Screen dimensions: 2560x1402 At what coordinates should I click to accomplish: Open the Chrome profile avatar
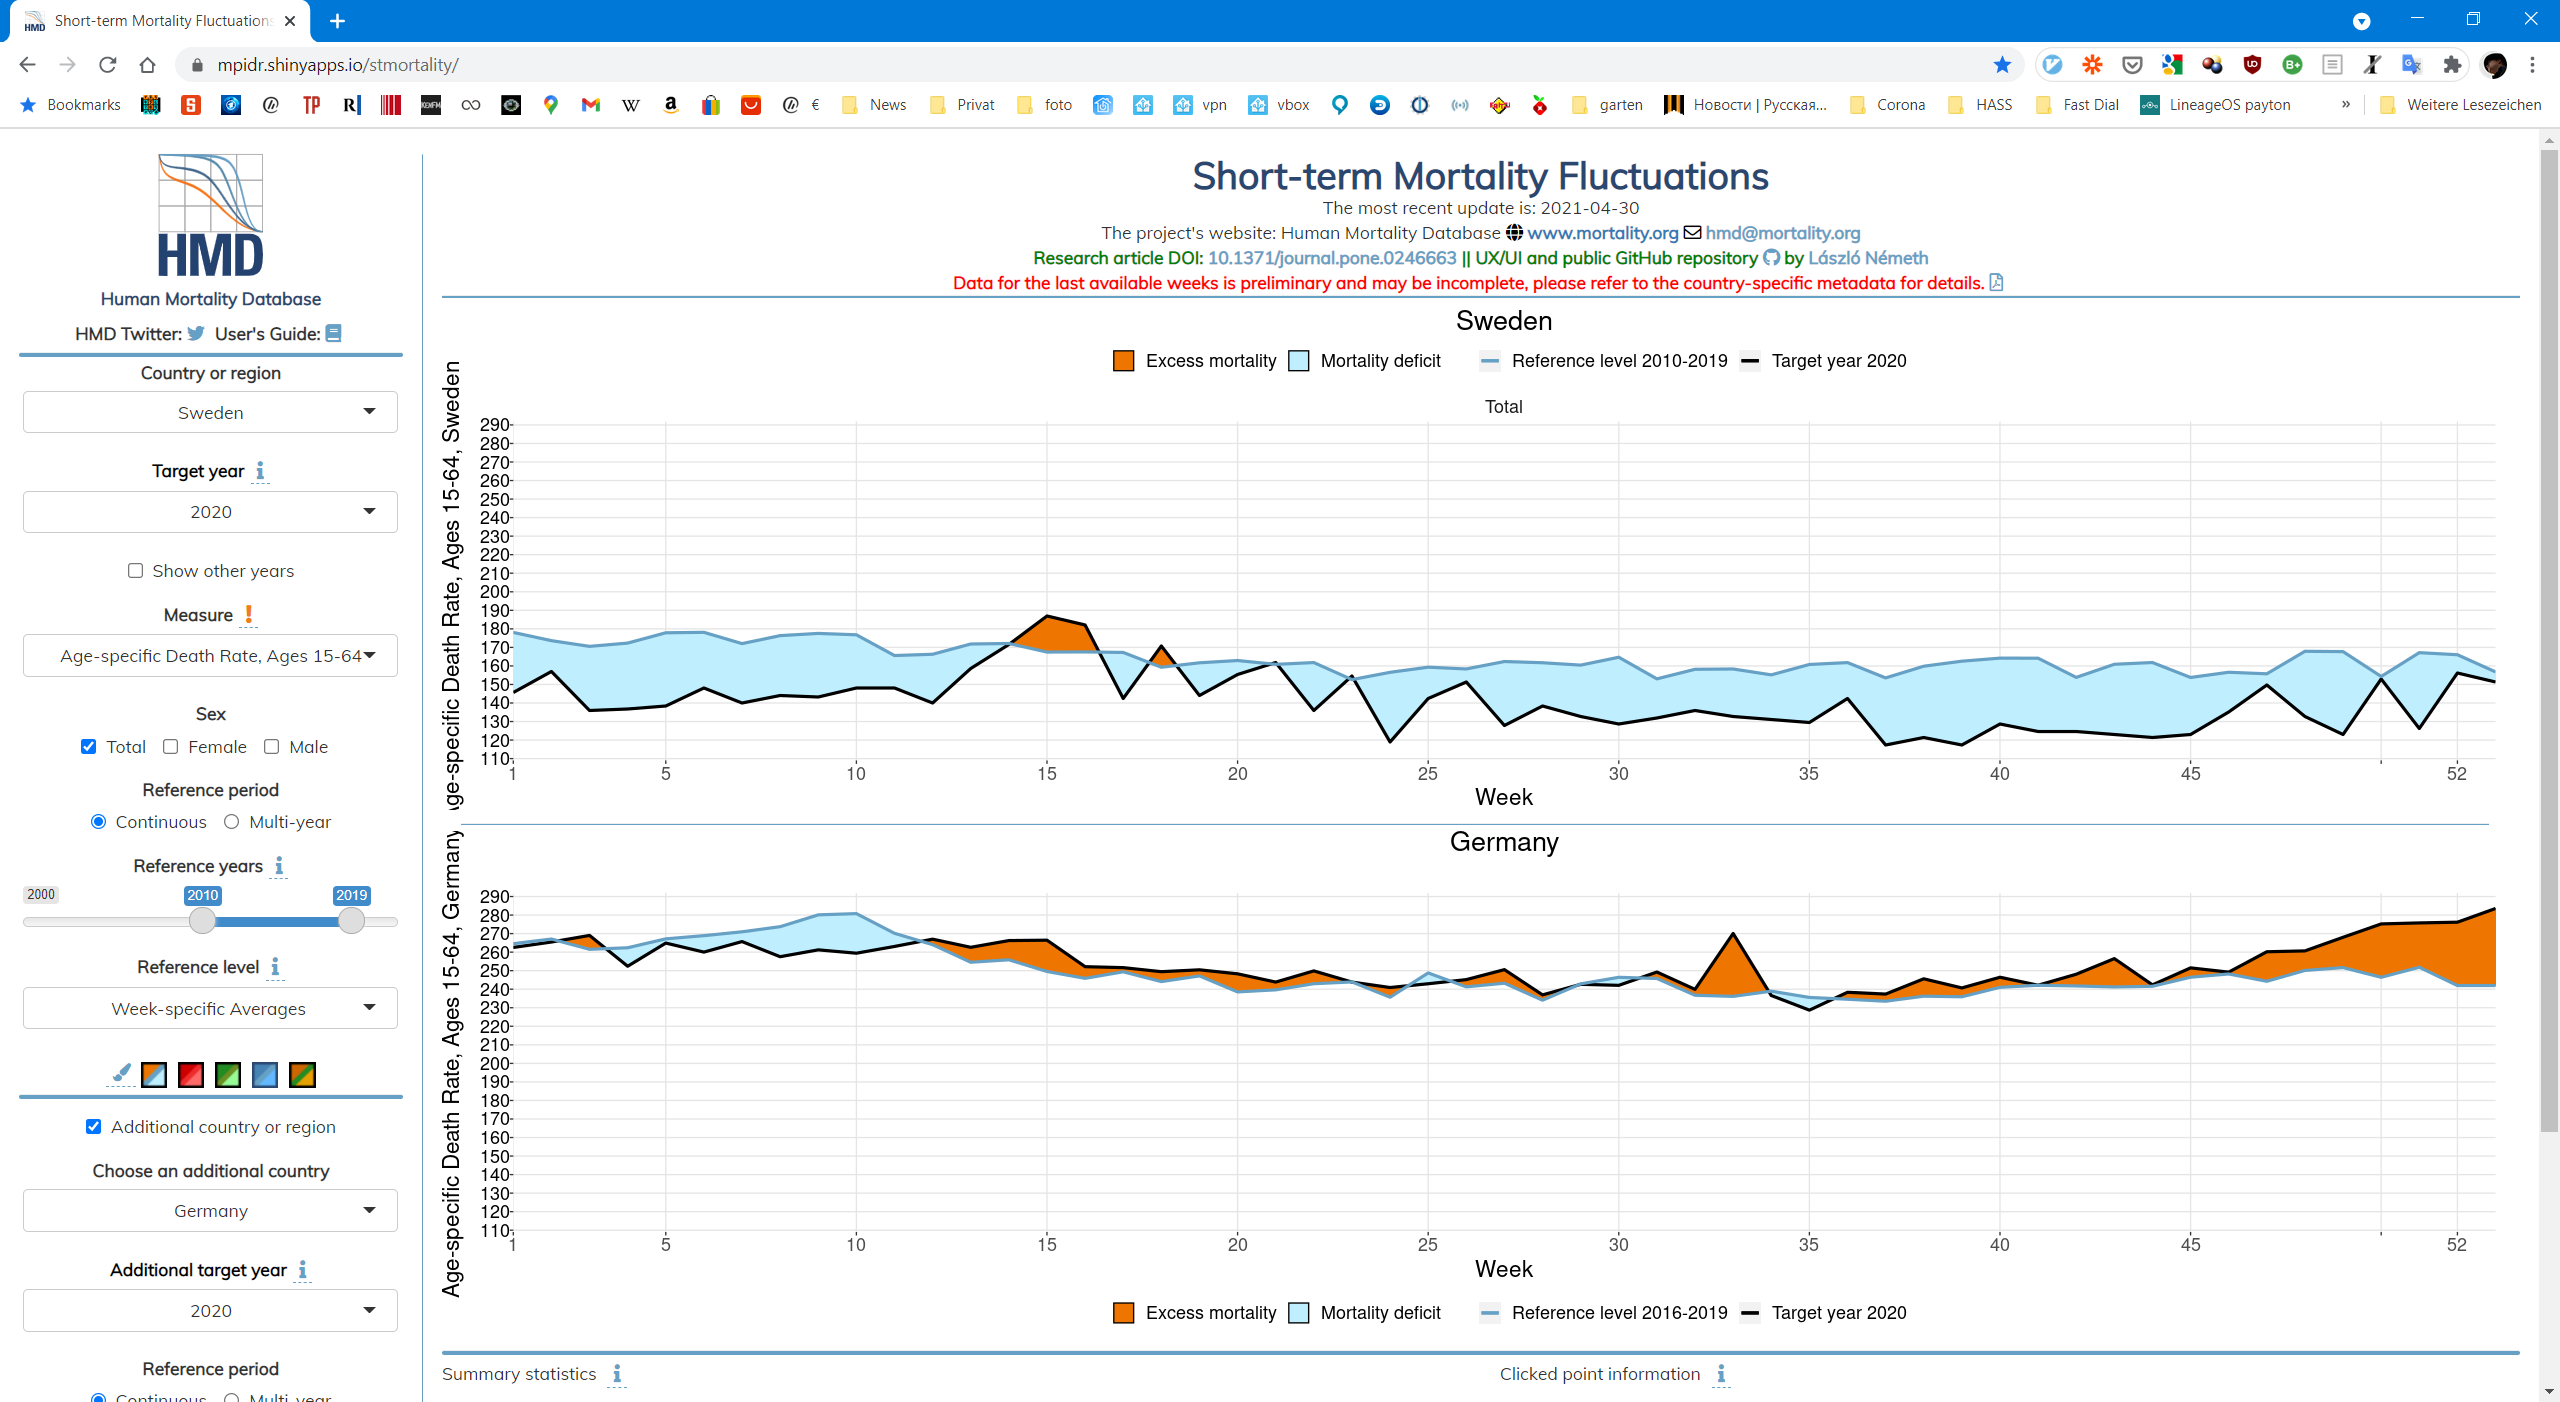(2495, 65)
